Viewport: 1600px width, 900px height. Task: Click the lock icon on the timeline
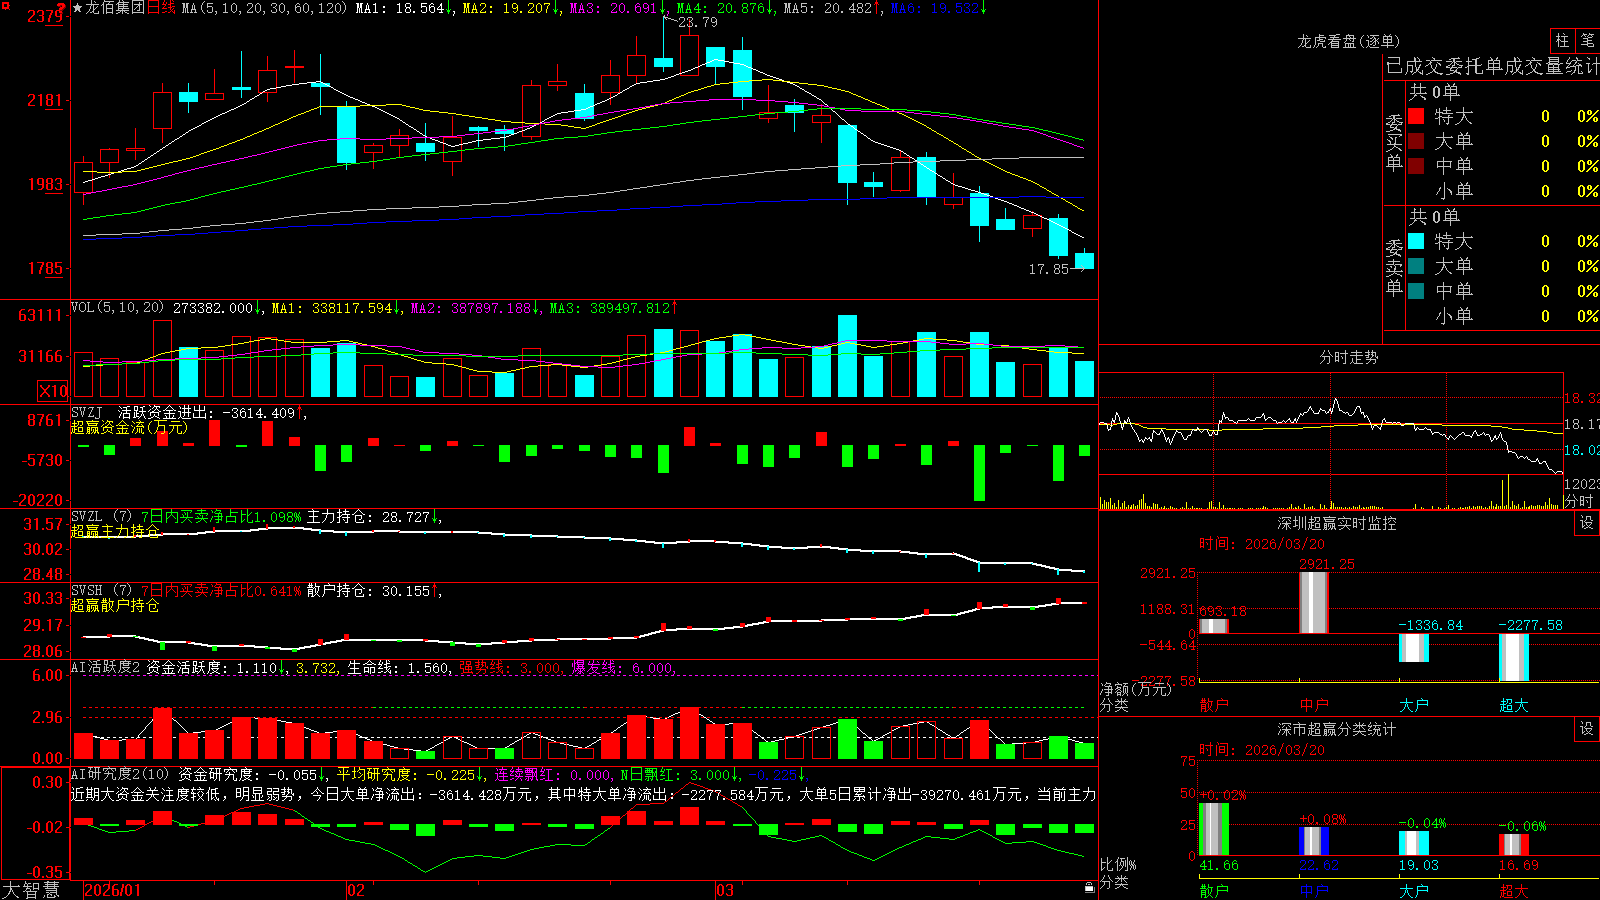(1090, 888)
